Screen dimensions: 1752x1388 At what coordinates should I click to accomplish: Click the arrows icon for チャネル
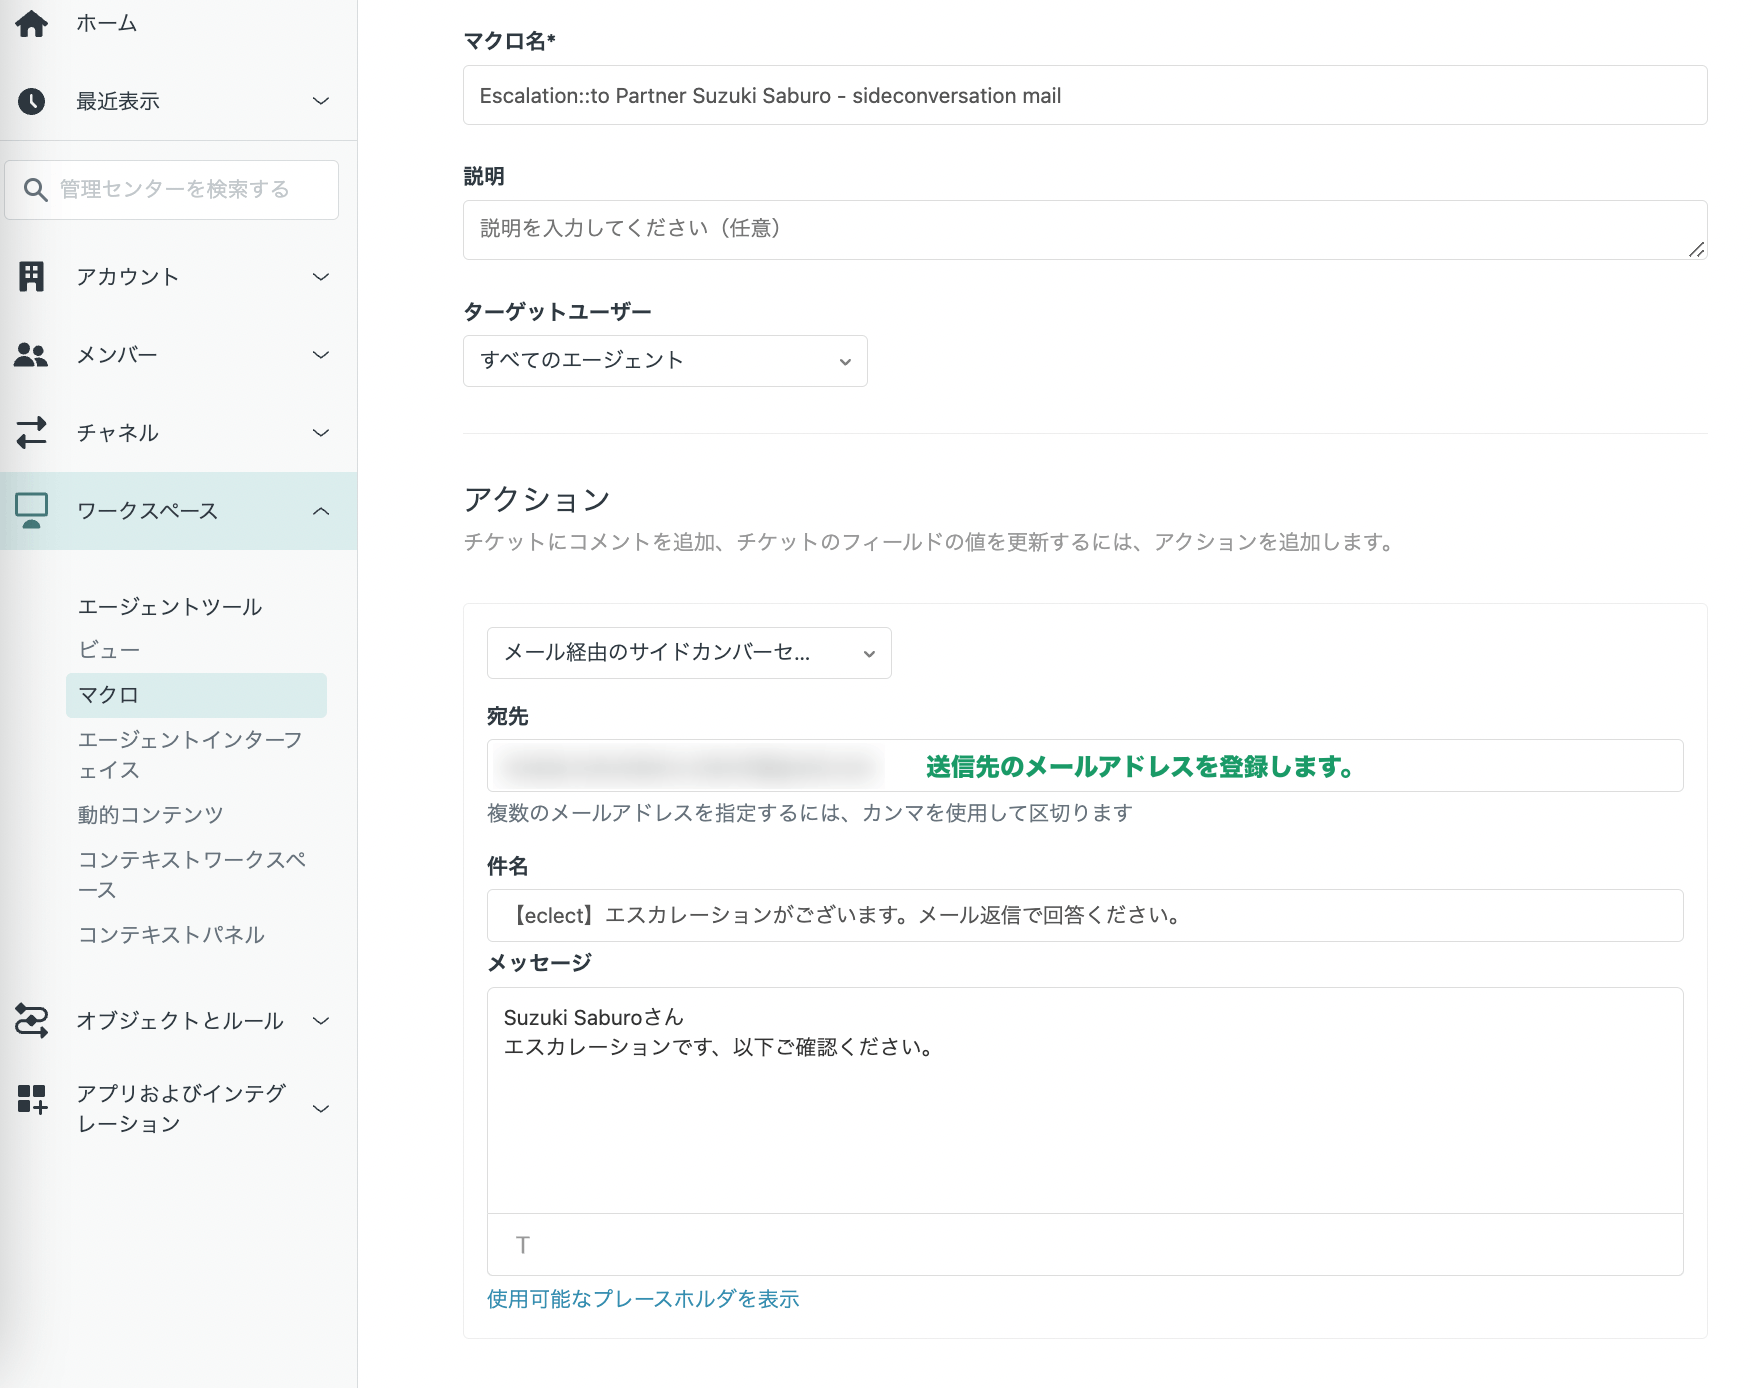[31, 432]
